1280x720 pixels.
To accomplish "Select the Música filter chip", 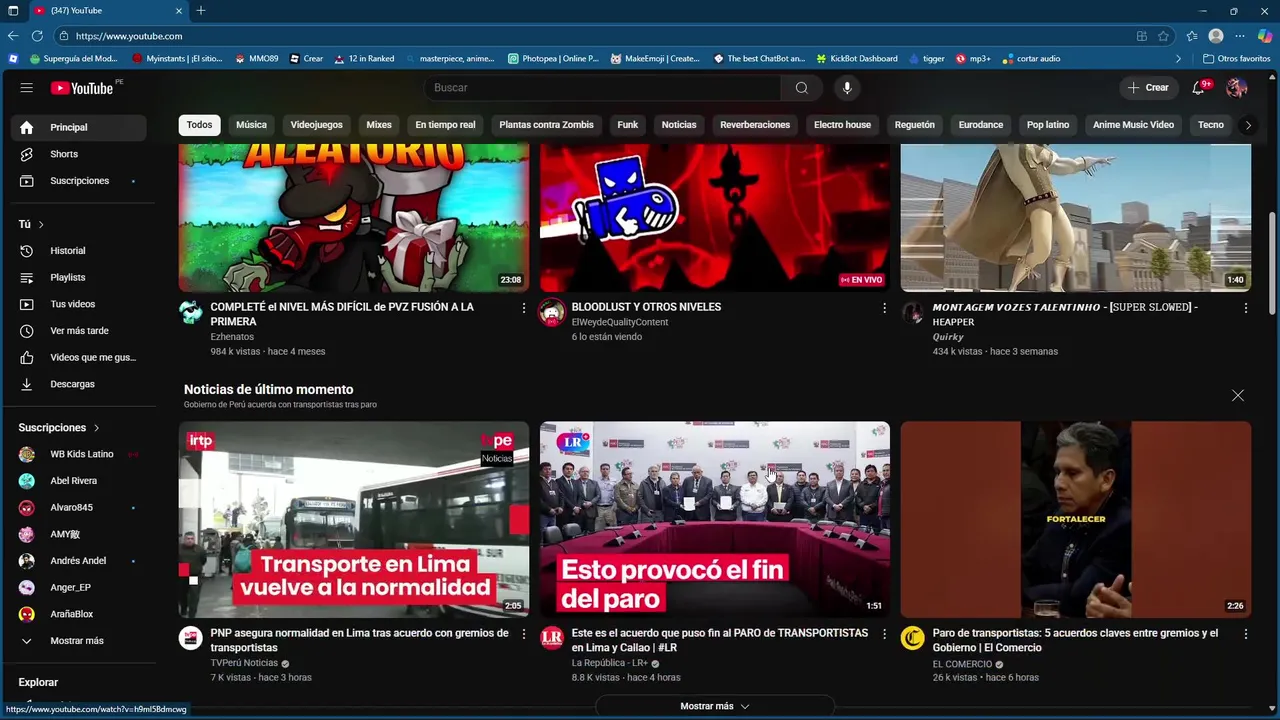I will pos(251,125).
